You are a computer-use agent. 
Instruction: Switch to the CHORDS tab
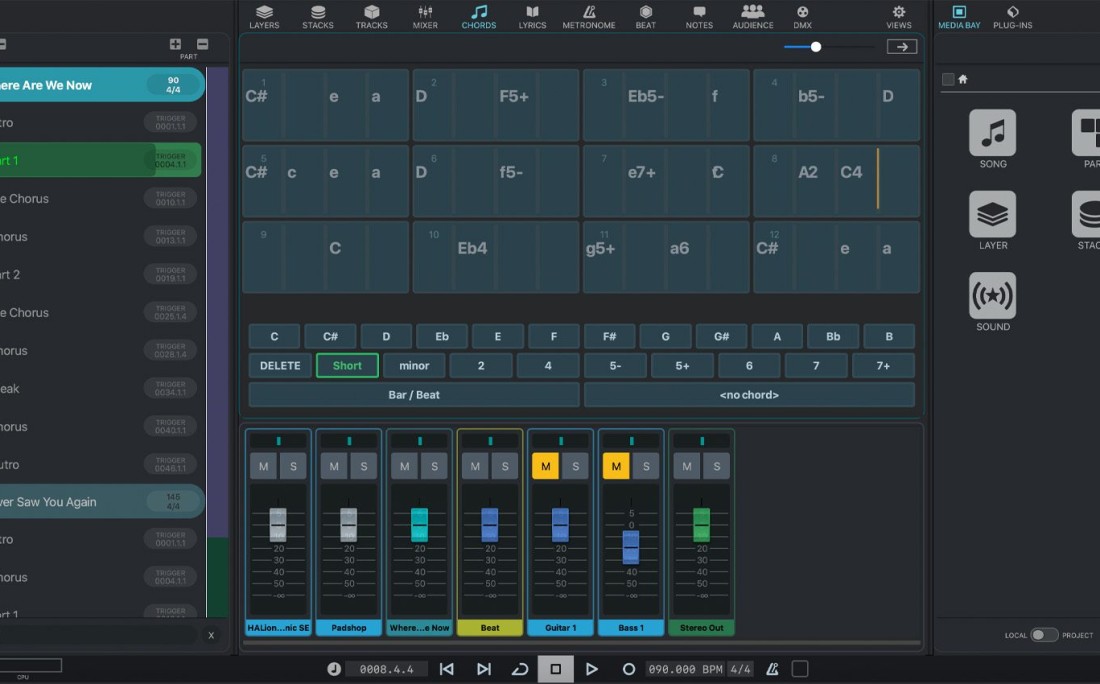pyautogui.click(x=478, y=17)
